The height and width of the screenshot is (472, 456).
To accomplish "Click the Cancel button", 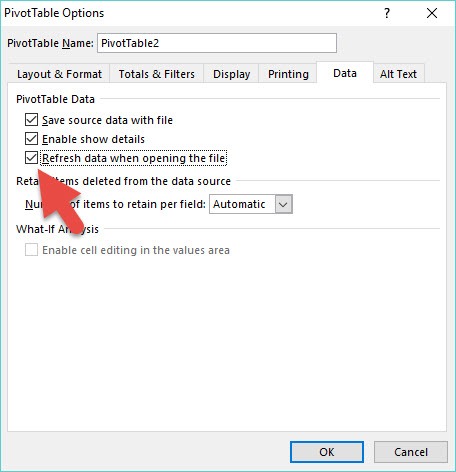I will click(411, 452).
